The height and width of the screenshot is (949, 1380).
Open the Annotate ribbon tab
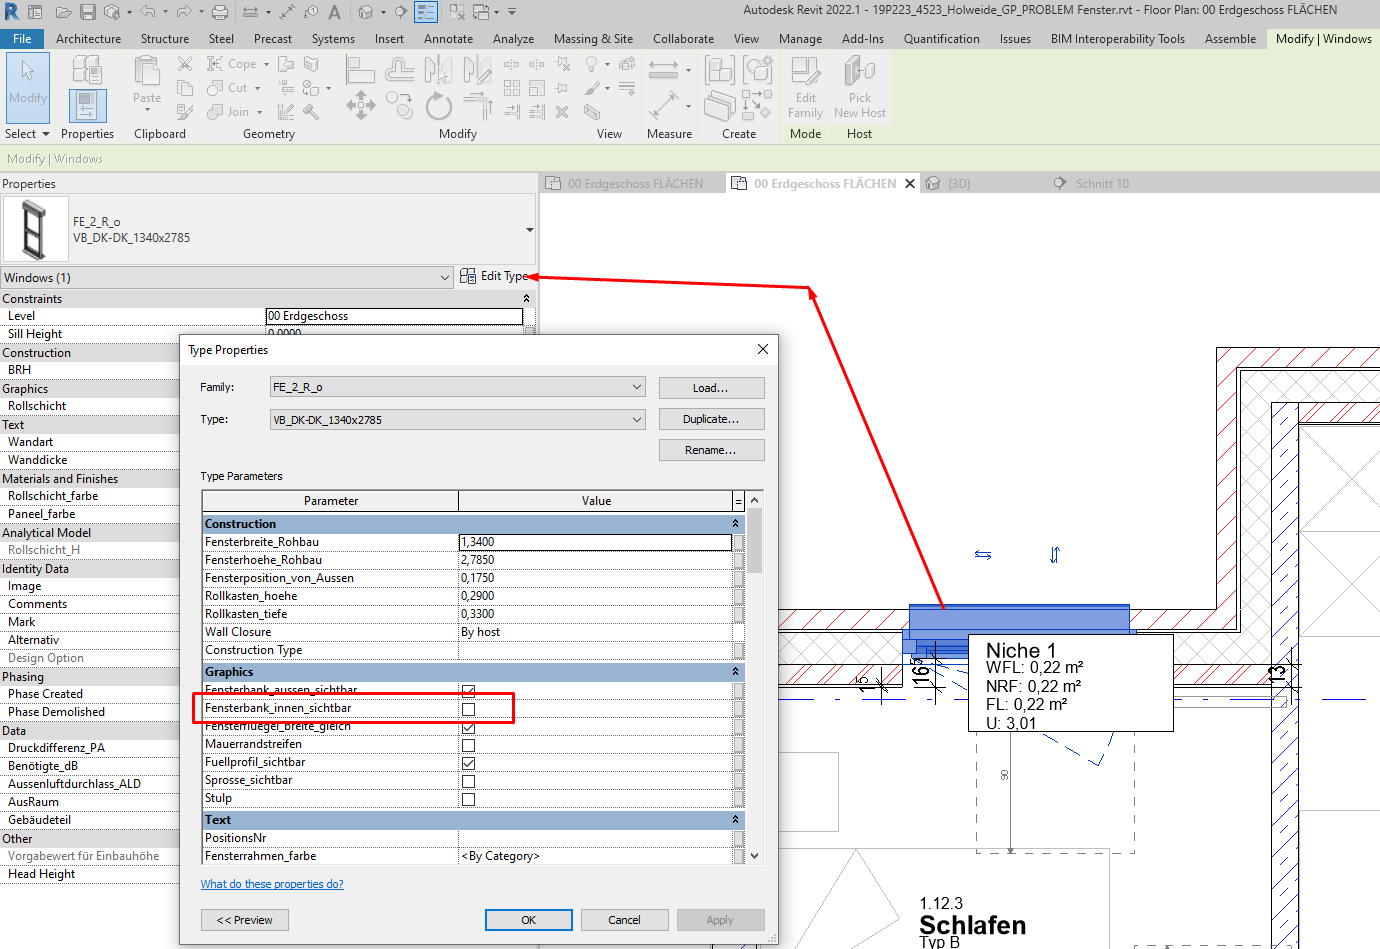(x=448, y=38)
